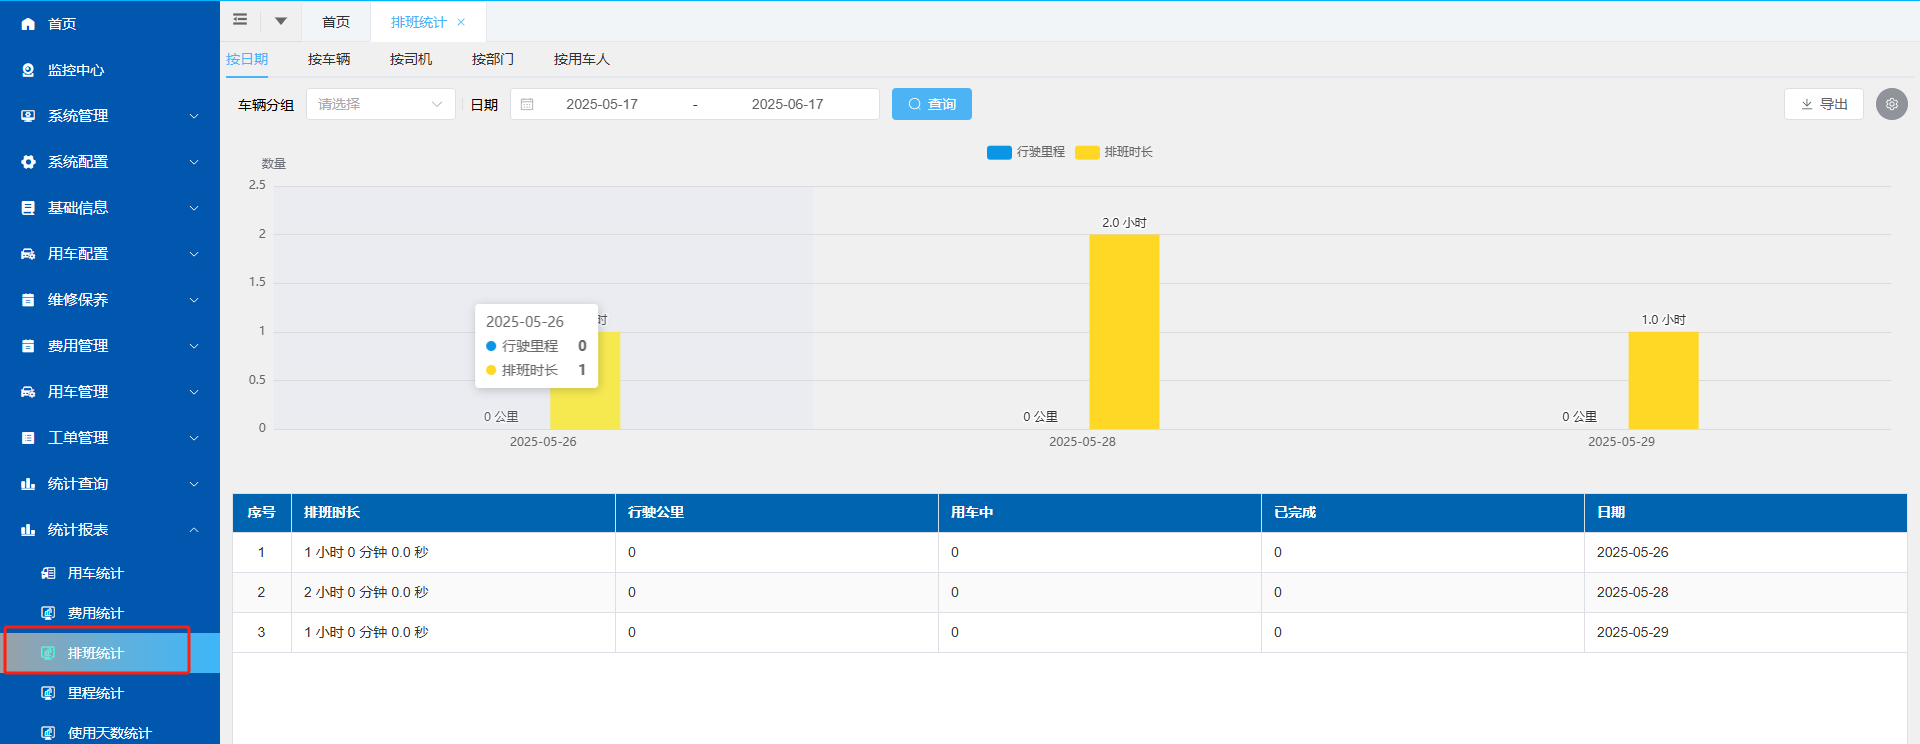Viewport: 1920px width, 744px height.
Task: Click the 查询 search button
Action: (x=931, y=104)
